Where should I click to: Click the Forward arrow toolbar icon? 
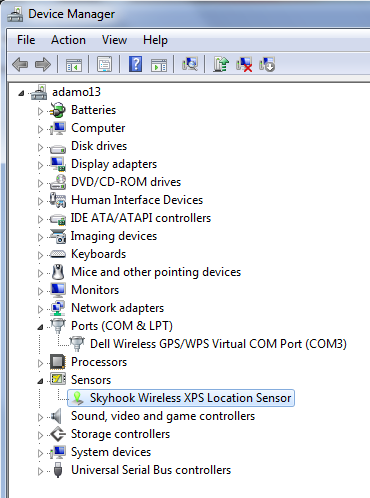pyautogui.click(x=43, y=64)
